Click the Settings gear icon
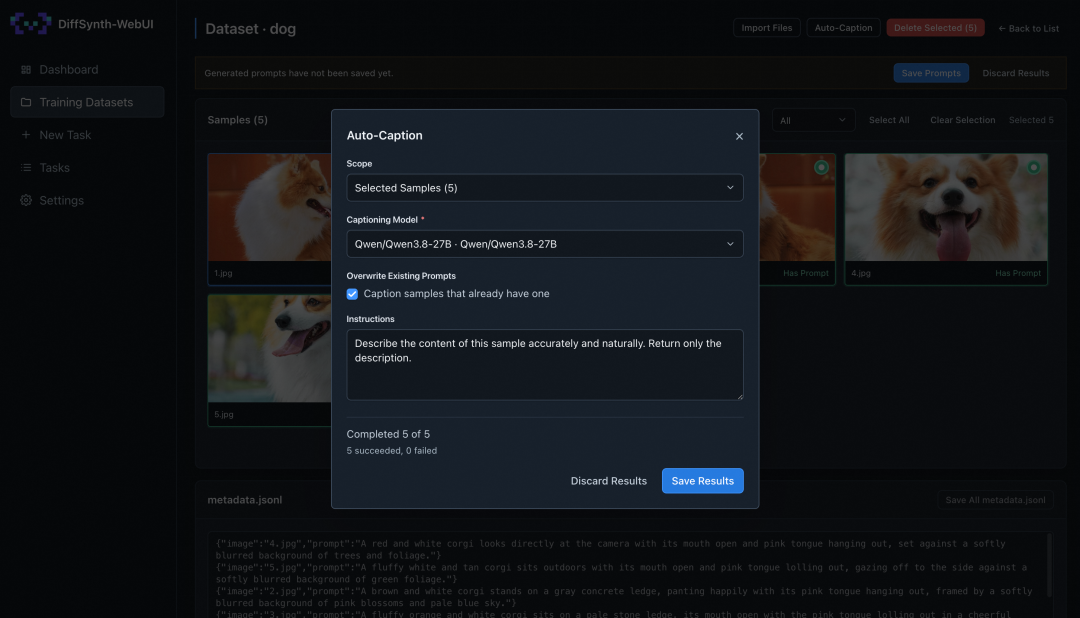Screen dimensions: 1080x618 pyautogui.click(x=26, y=200)
